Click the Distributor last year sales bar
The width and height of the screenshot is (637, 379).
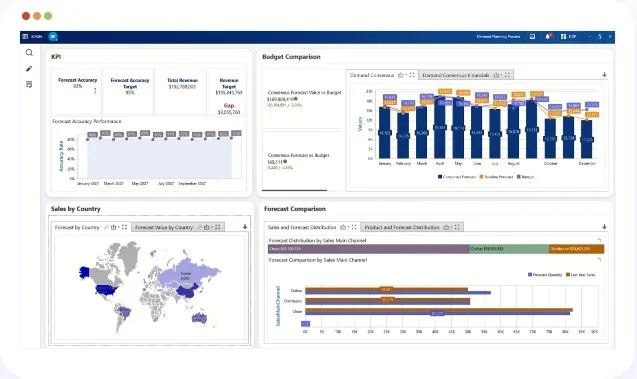pyautogui.click(x=388, y=300)
